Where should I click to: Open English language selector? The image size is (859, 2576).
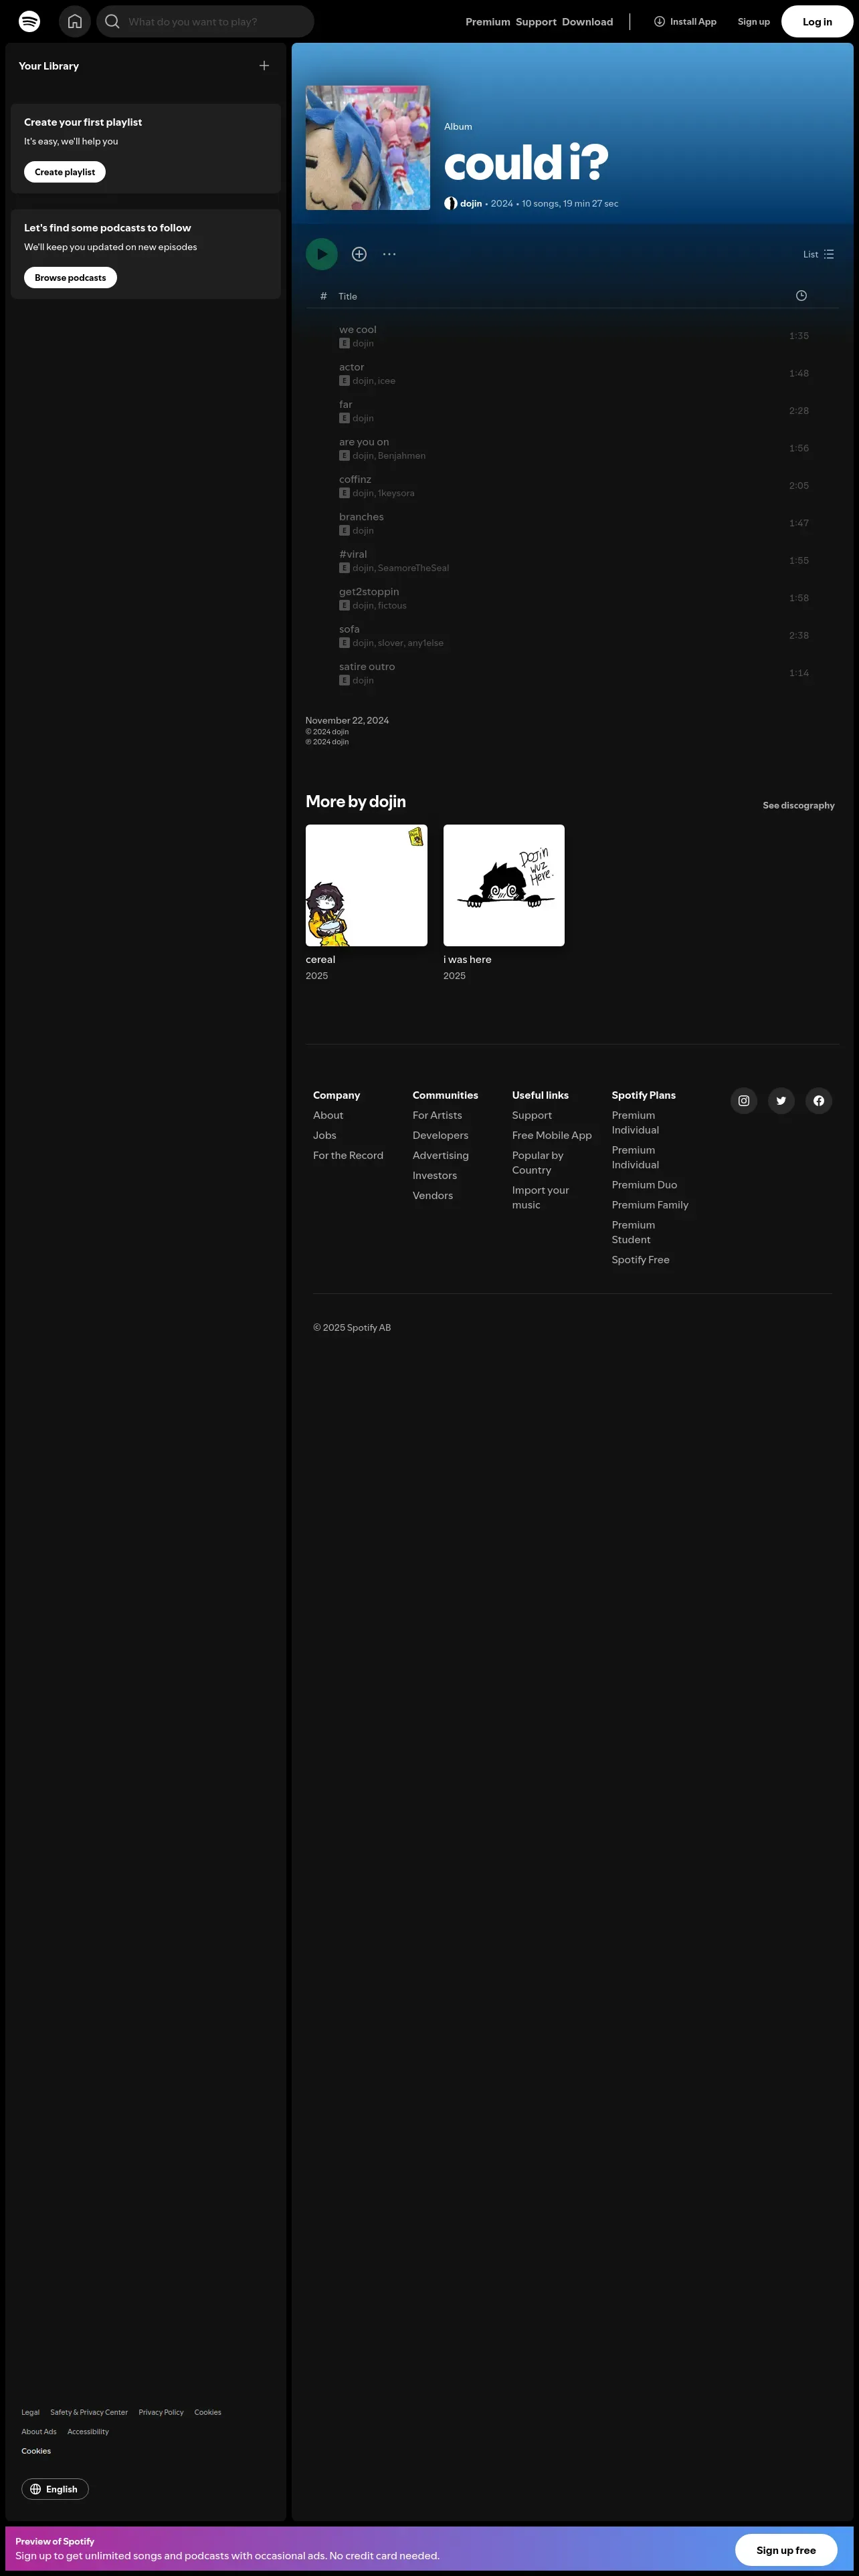55,2489
